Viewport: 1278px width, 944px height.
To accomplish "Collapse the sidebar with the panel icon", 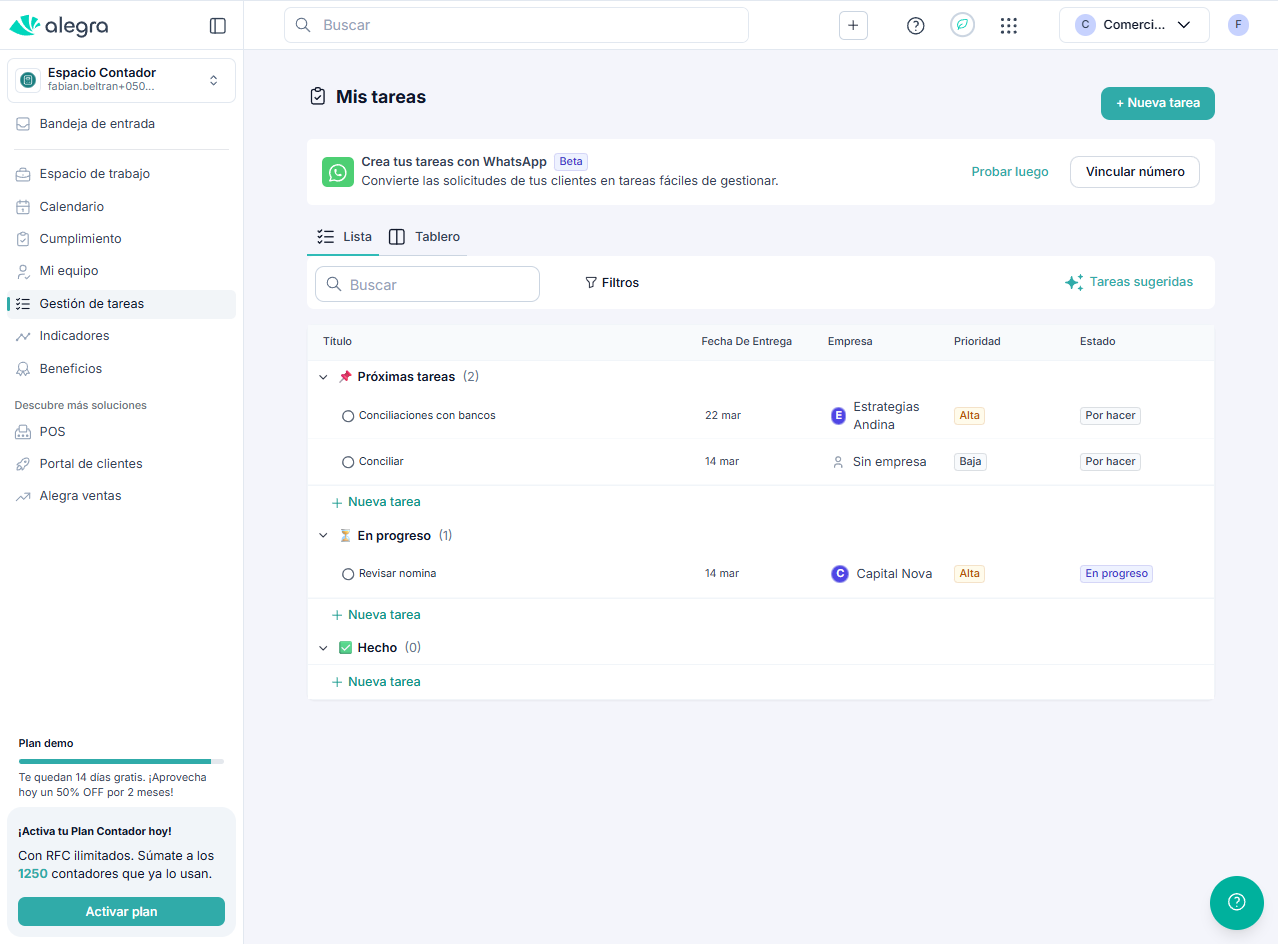I will pyautogui.click(x=217, y=26).
